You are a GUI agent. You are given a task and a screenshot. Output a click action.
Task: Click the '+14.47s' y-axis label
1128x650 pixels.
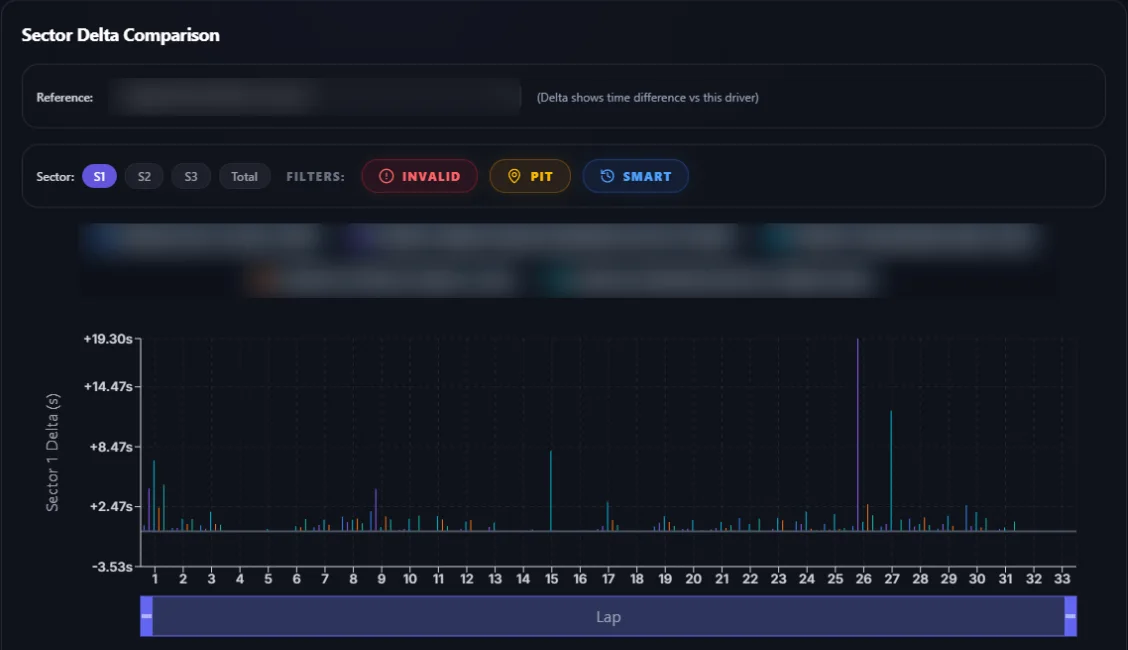pyautogui.click(x=108, y=386)
